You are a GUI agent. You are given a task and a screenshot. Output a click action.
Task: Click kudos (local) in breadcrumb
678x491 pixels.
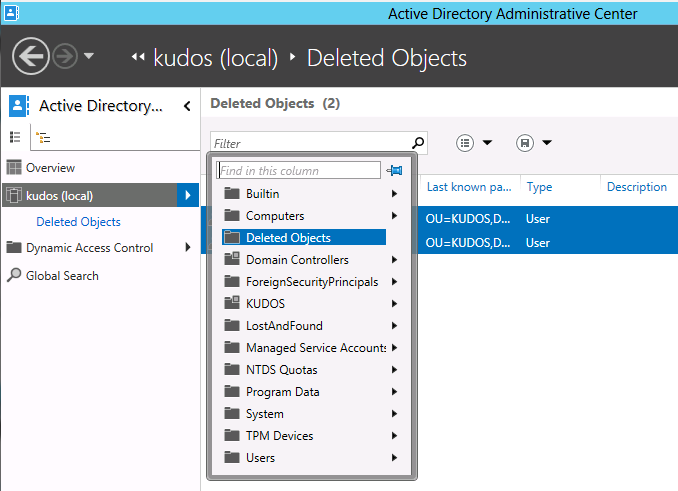click(x=216, y=58)
